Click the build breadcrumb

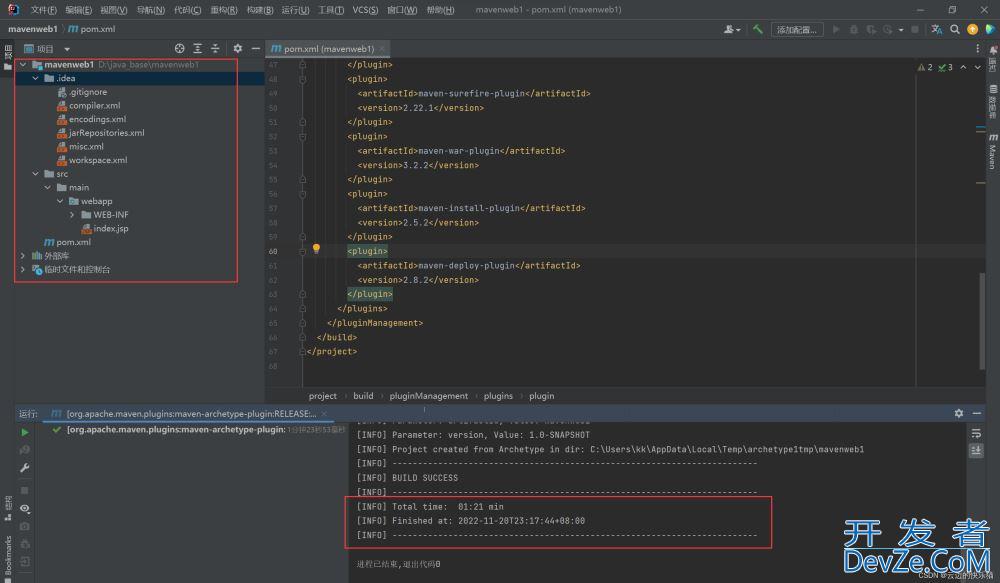(363, 395)
